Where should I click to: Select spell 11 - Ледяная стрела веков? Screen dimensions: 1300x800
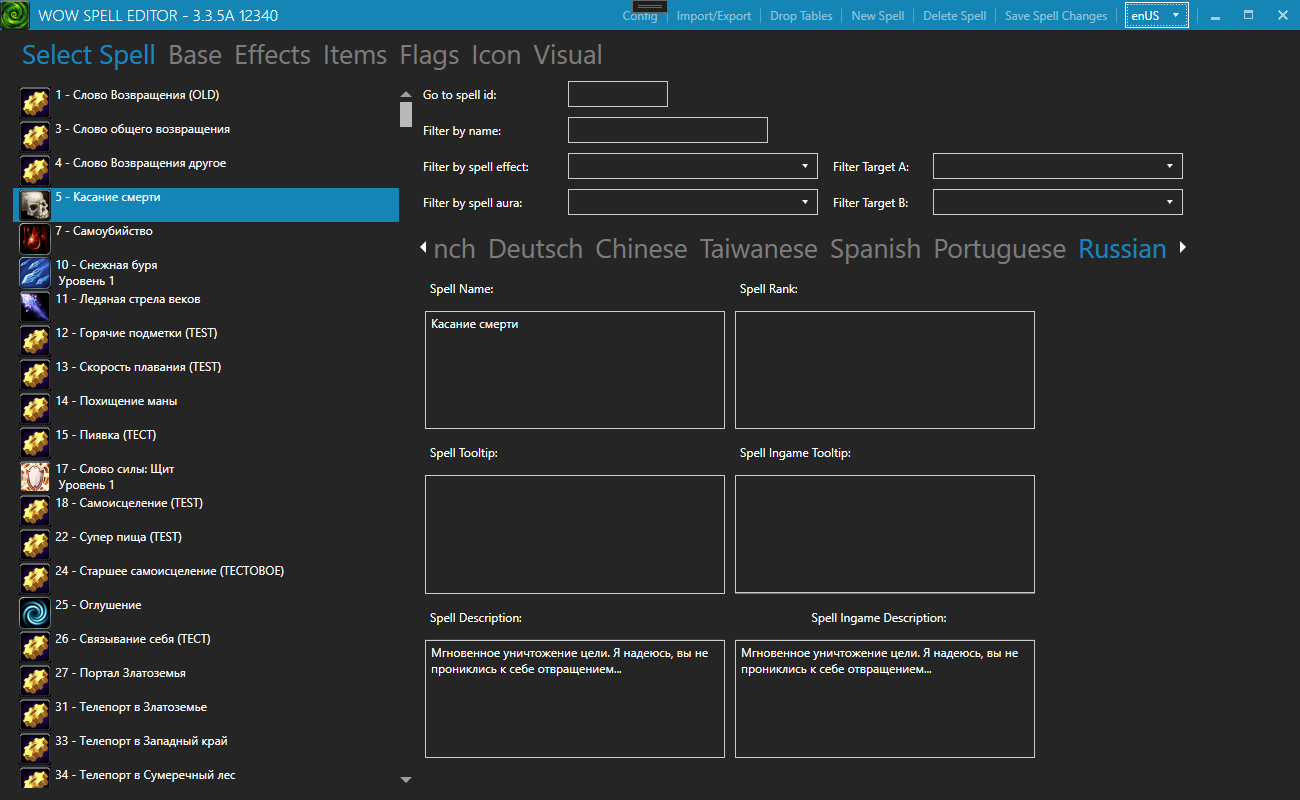pyautogui.click(x=206, y=307)
